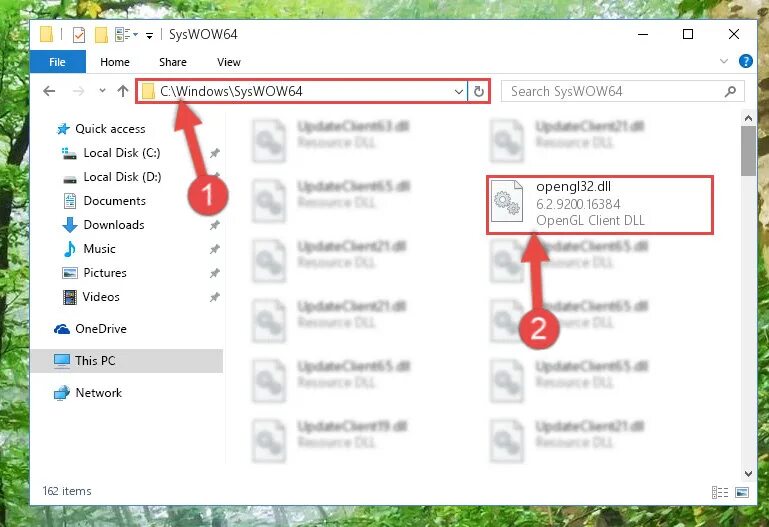Click the pin icon next to Music

pyautogui.click(x=214, y=250)
